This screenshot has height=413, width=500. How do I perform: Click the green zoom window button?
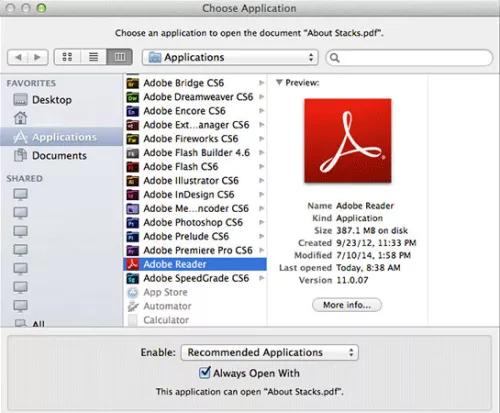point(41,8)
